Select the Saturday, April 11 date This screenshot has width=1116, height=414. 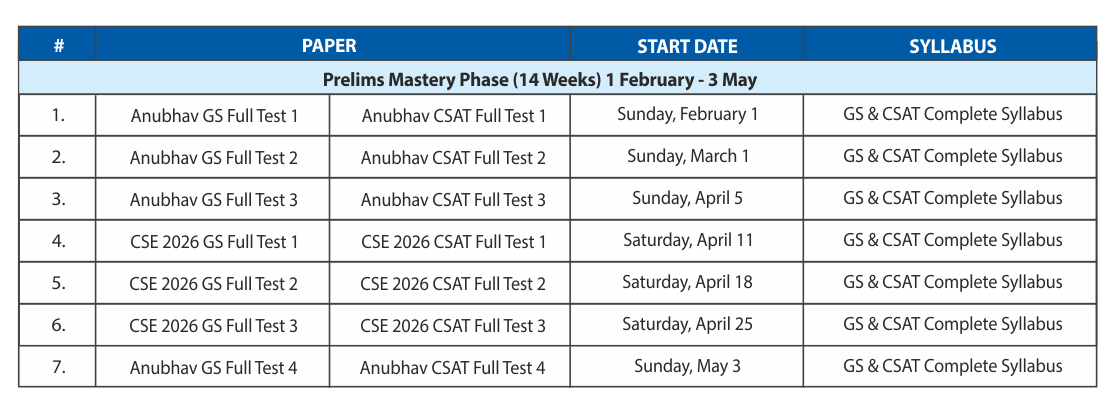687,240
